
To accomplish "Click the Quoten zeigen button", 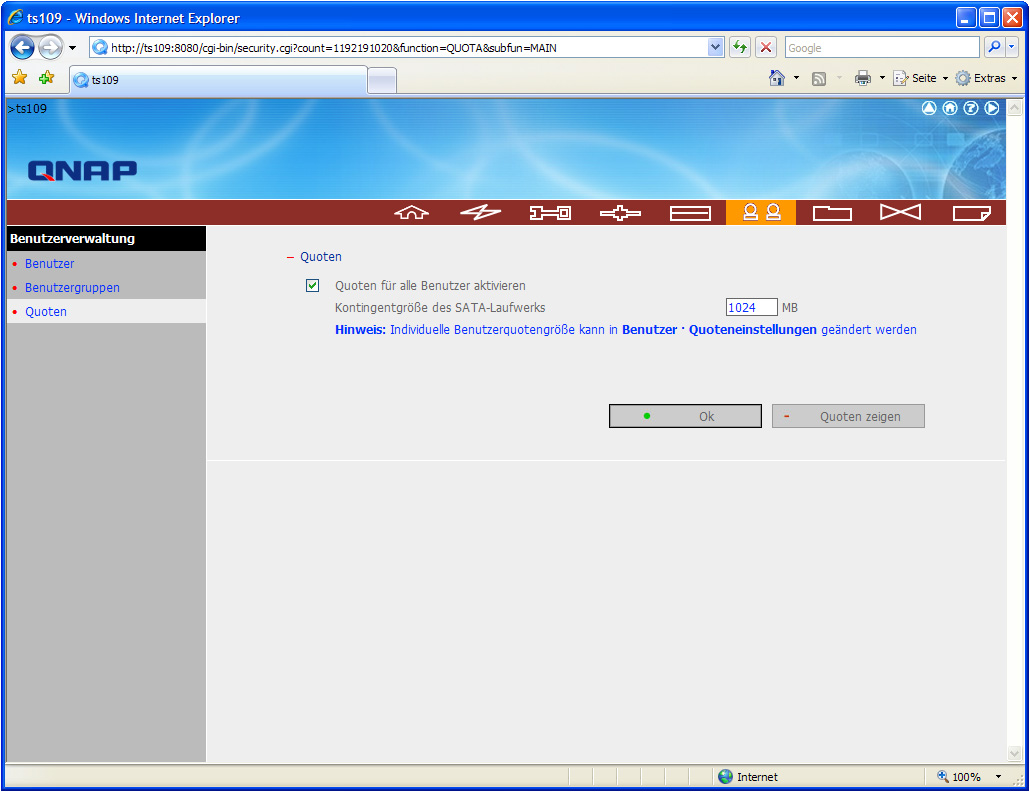I will 848,417.
